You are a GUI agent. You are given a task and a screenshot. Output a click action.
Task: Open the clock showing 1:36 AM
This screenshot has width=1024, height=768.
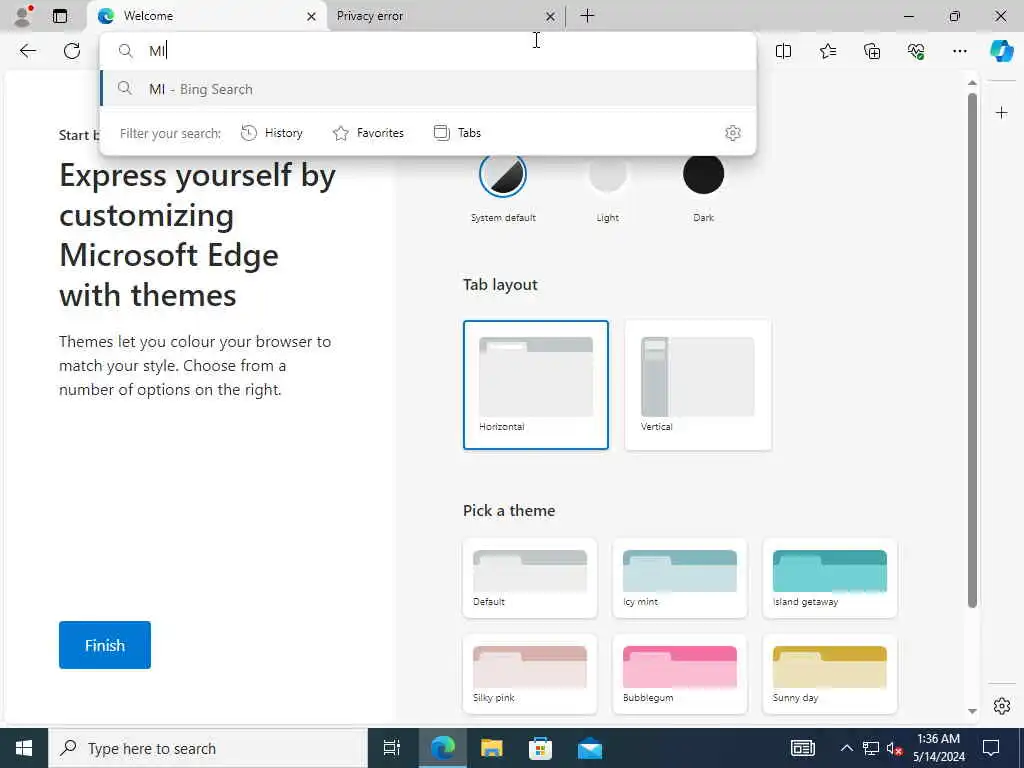point(938,748)
